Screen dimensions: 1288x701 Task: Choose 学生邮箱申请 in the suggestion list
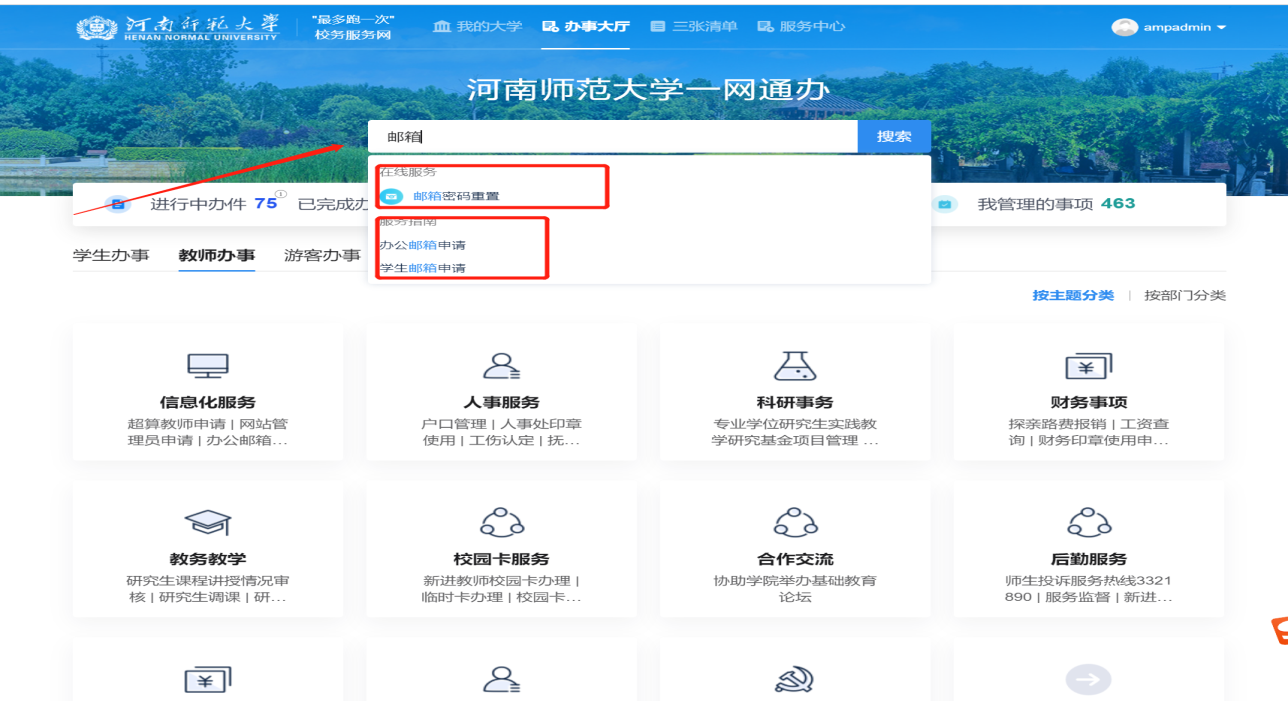(423, 268)
